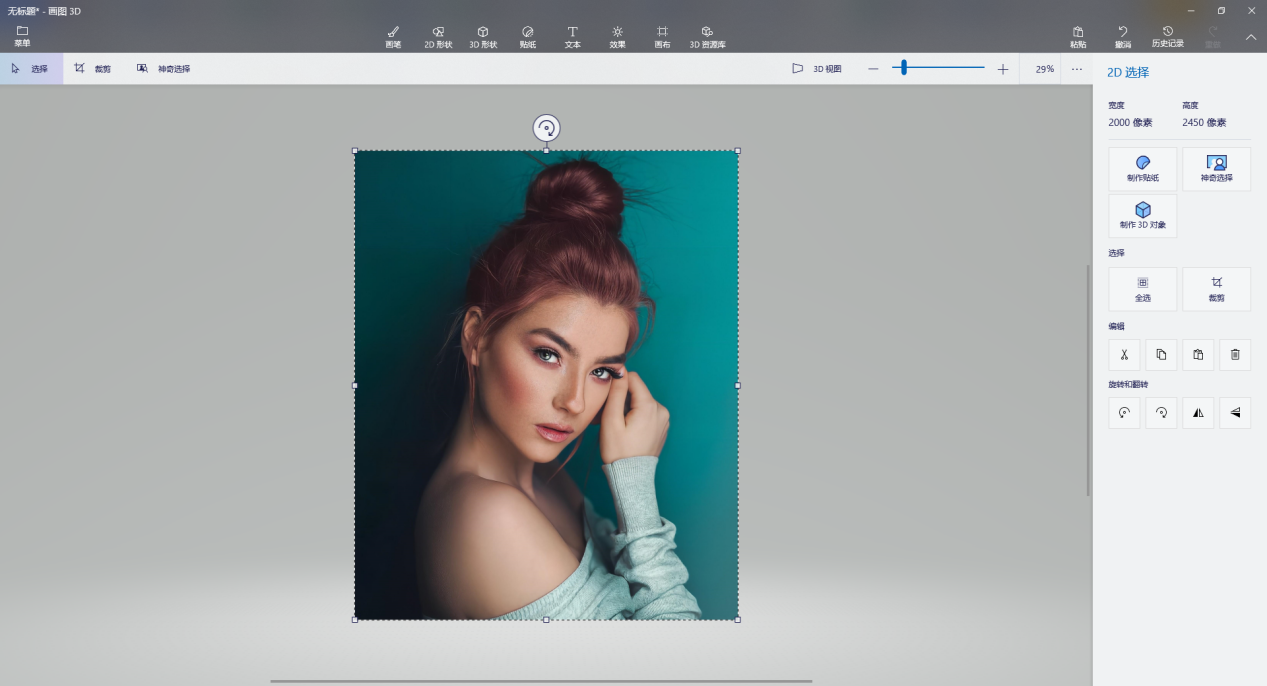Select the 画笔 (Brushes) tool
Image resolution: width=1267 pixels, height=686 pixels.
tap(393, 37)
